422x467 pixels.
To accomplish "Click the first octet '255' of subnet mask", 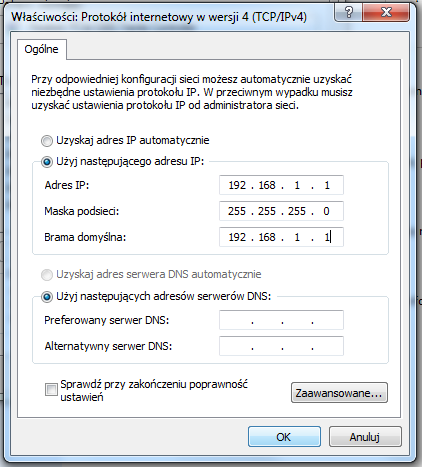I will (x=237, y=211).
